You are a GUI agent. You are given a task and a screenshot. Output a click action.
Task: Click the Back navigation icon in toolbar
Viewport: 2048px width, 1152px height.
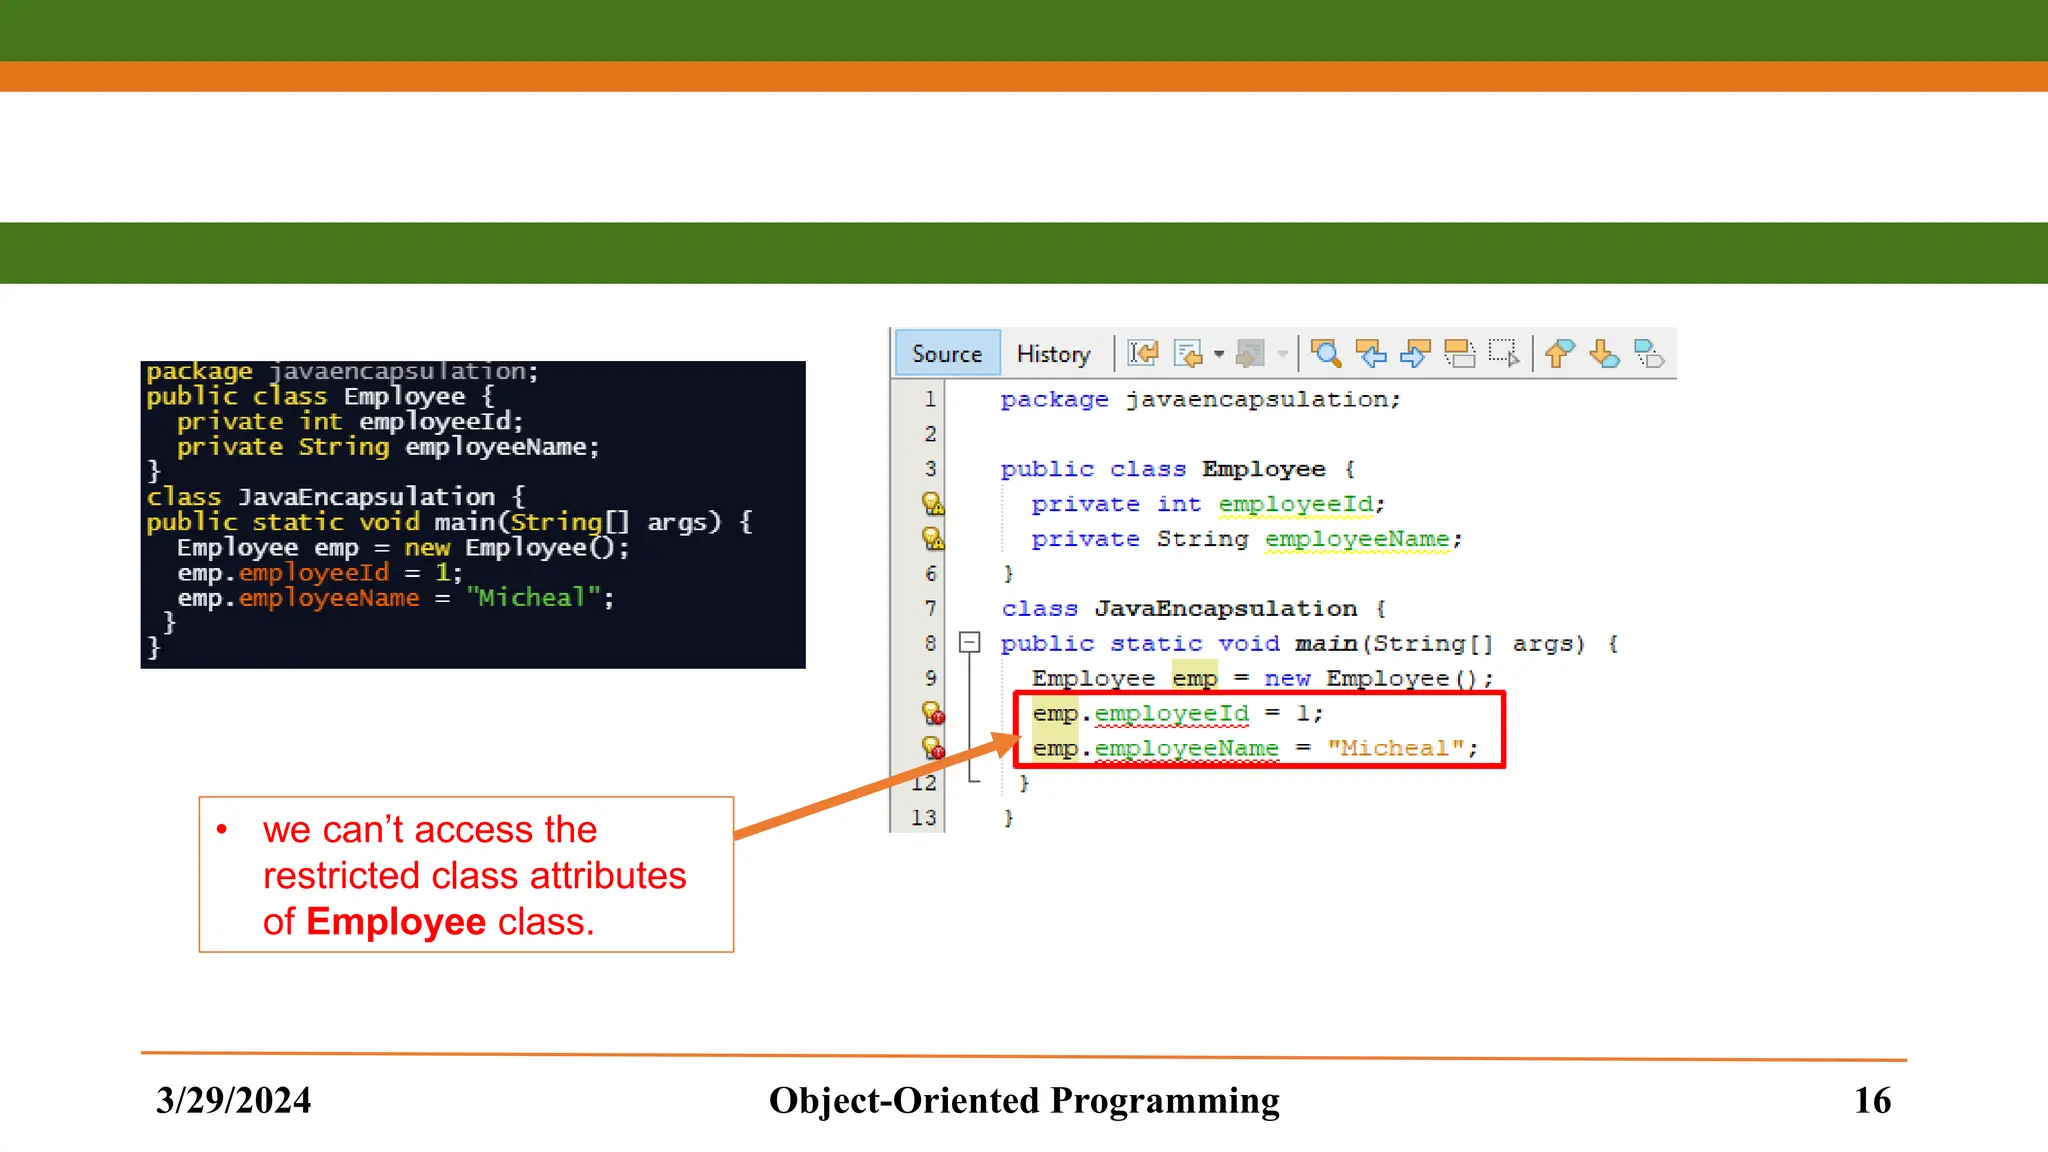click(1188, 353)
